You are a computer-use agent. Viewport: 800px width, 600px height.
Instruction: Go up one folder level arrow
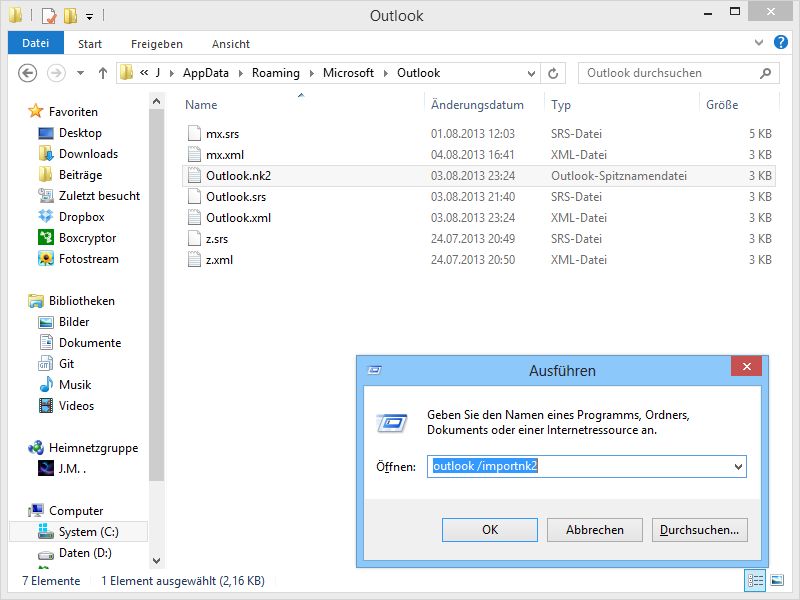point(103,73)
